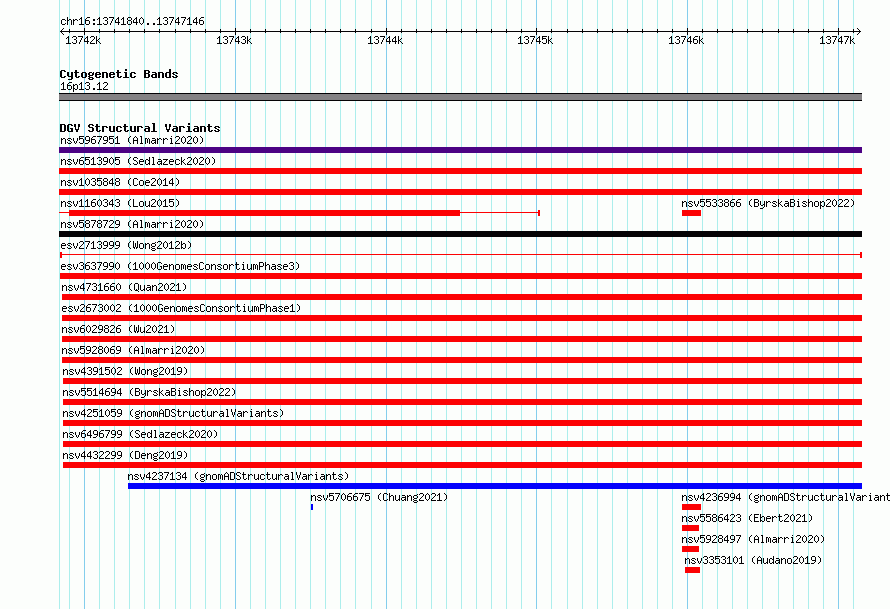Viewport: 890px width, 609px height.
Task: Select the nsv5878729 (Almarri2020) label
Action: (x=132, y=224)
